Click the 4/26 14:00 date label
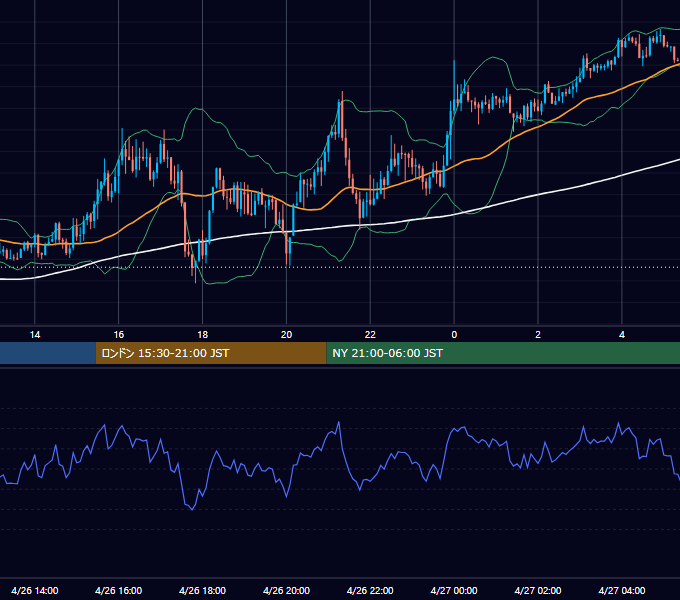Viewport: 680px width, 600px height. tap(35, 590)
